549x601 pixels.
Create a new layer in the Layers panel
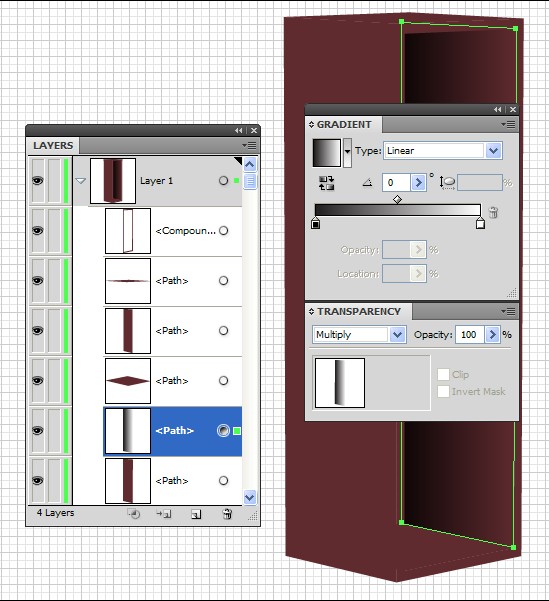196,514
